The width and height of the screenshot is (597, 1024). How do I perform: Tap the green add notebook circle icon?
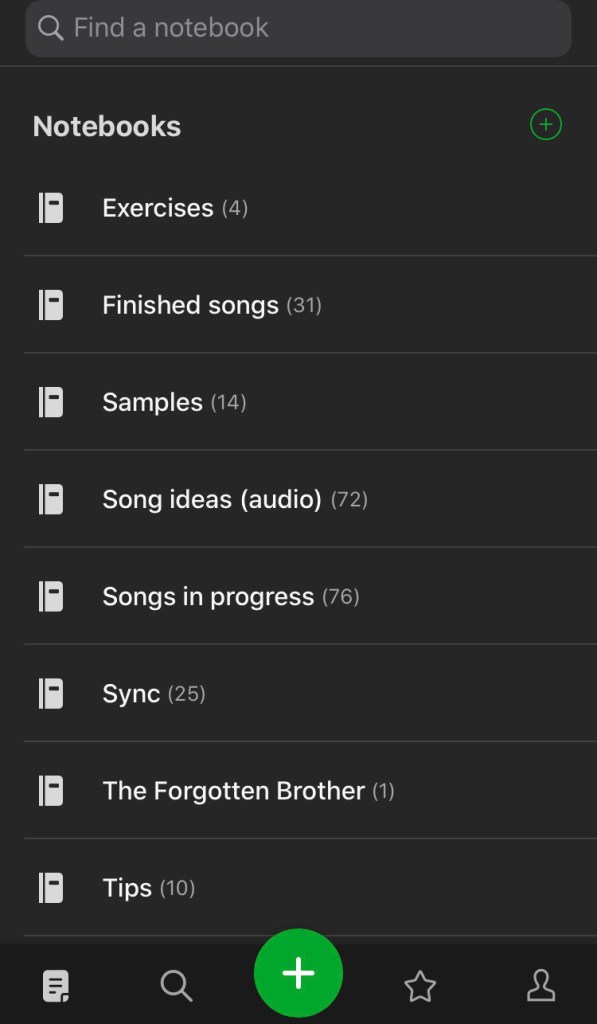click(545, 125)
